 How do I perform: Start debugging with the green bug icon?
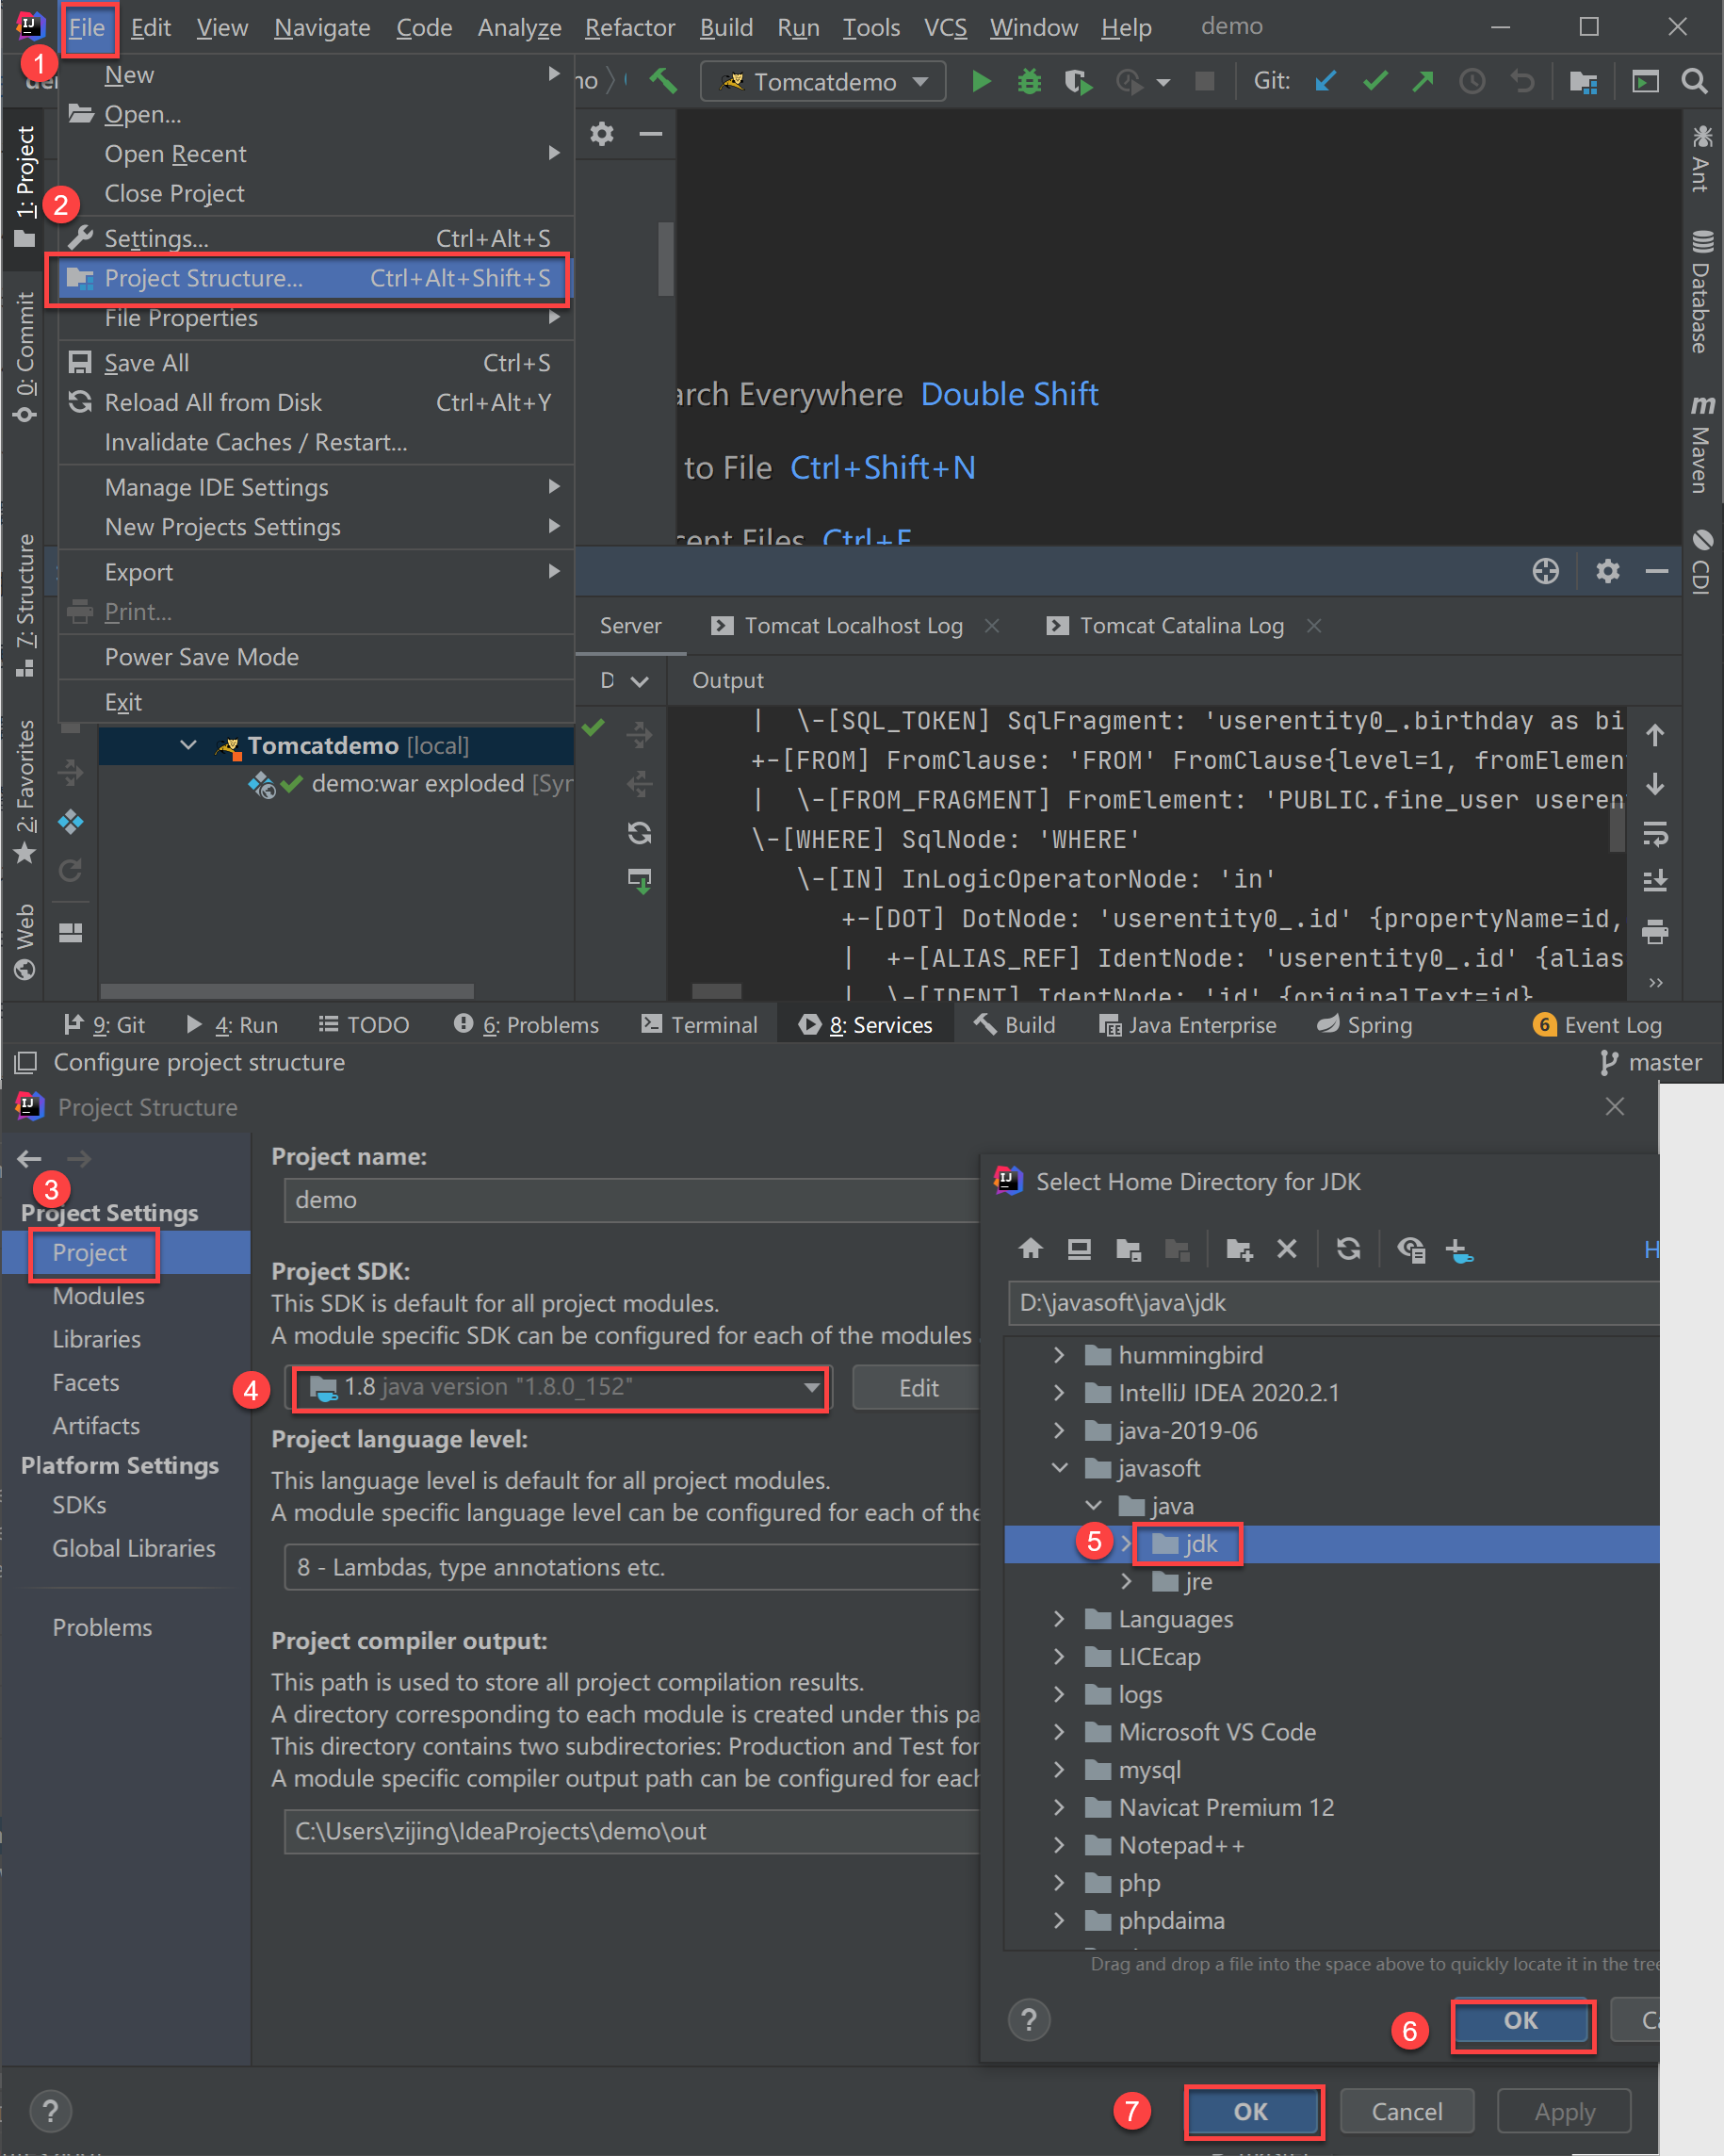1029,81
